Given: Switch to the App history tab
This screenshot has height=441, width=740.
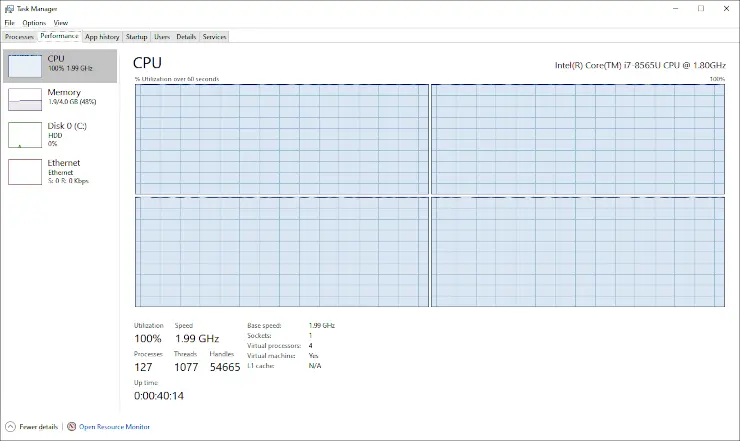Looking at the screenshot, I should click(102, 37).
